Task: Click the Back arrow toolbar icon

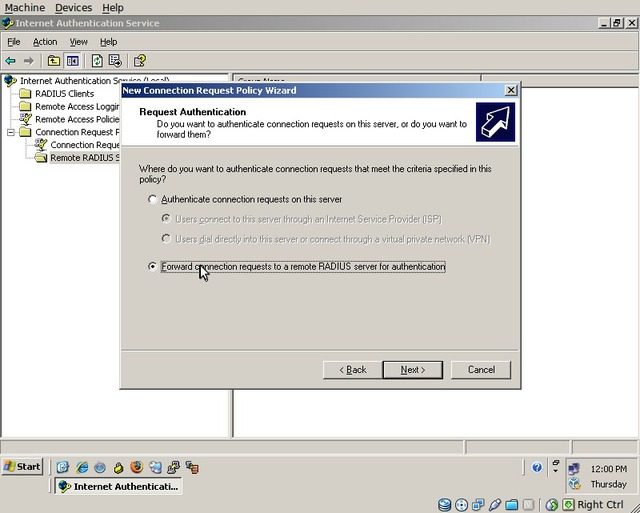Action: click(x=11, y=61)
